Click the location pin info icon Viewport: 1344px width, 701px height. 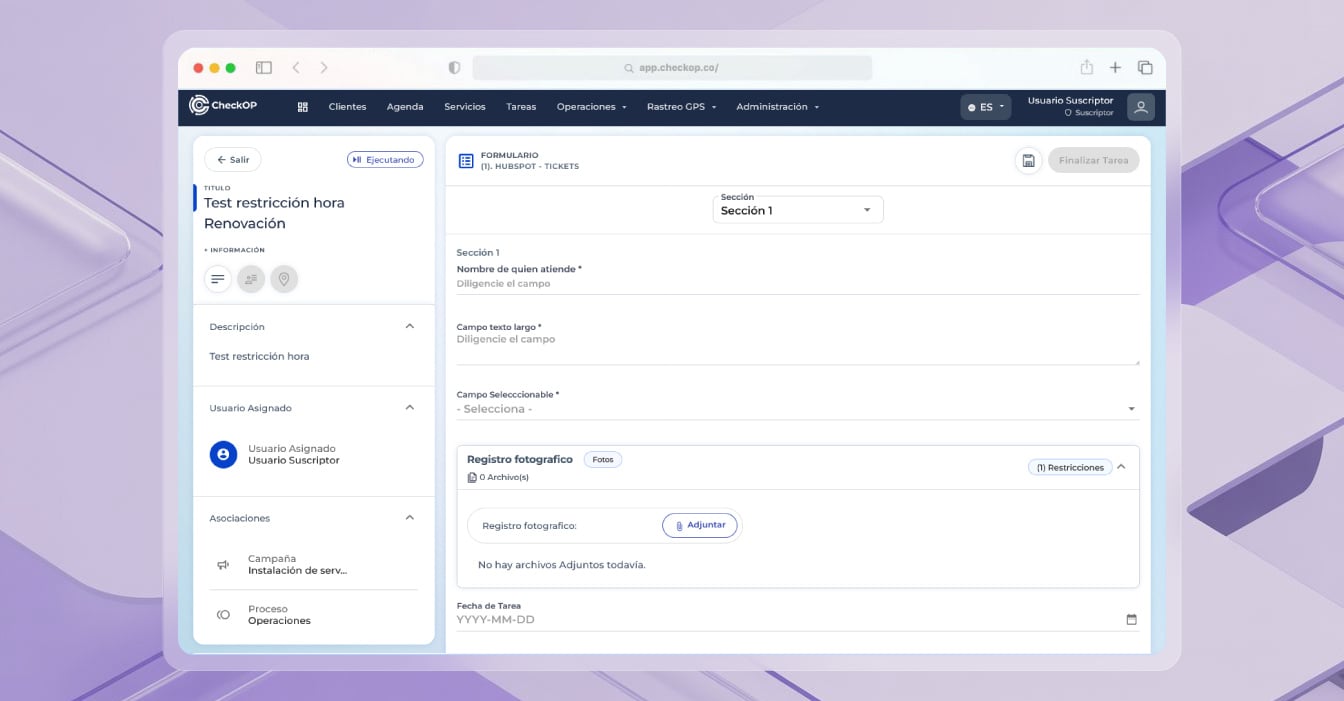tap(284, 279)
